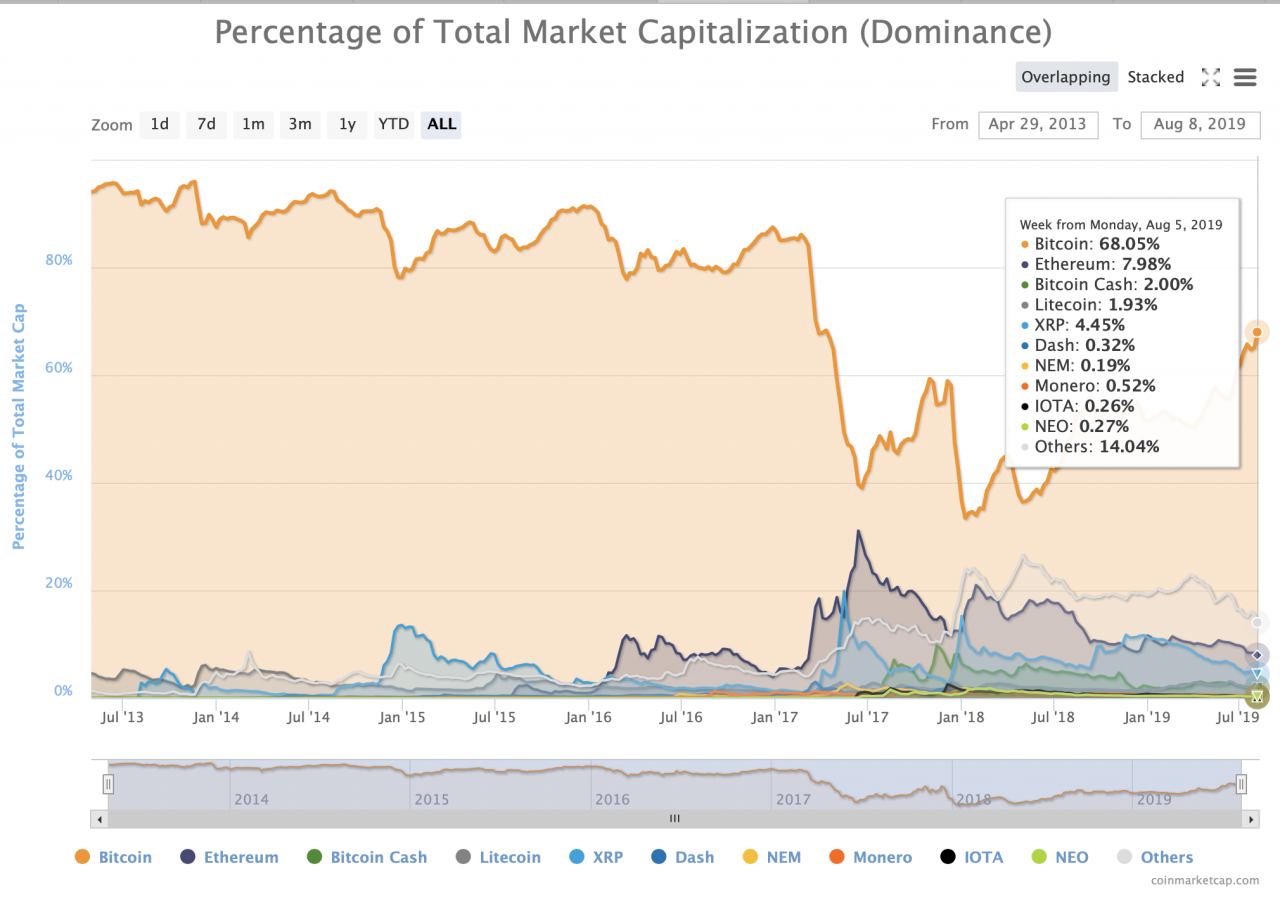The width and height of the screenshot is (1280, 897).
Task: Click the Bitcoin orange legend dot
Action: (x=82, y=857)
